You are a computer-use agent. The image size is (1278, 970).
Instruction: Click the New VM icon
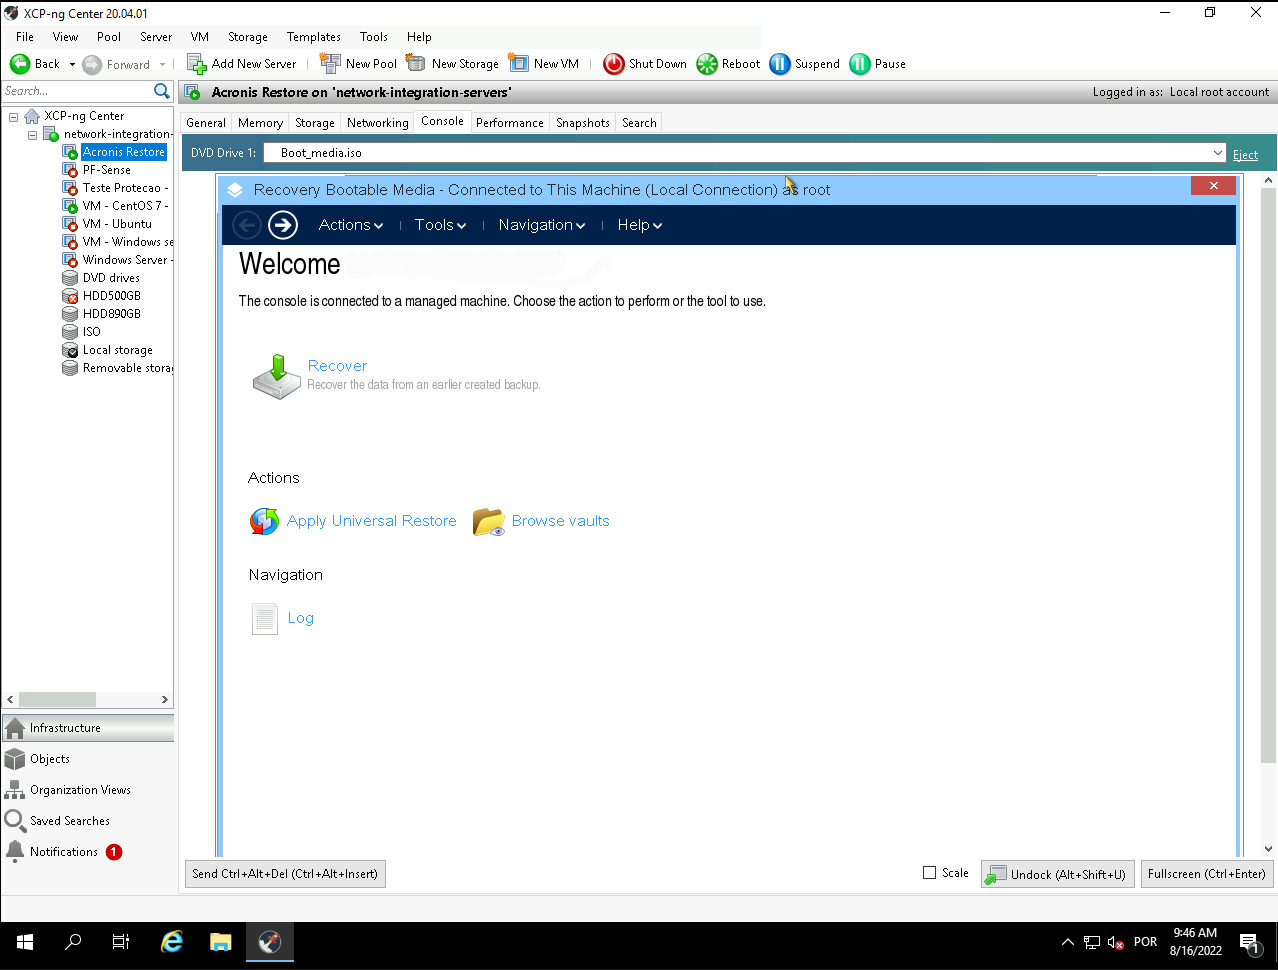[x=518, y=63]
